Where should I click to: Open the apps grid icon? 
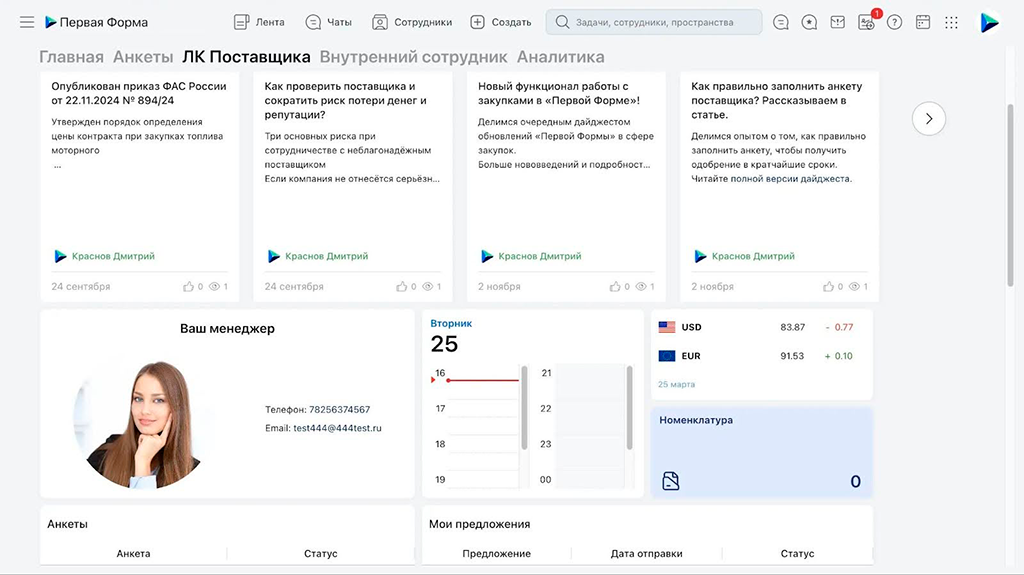coord(952,22)
